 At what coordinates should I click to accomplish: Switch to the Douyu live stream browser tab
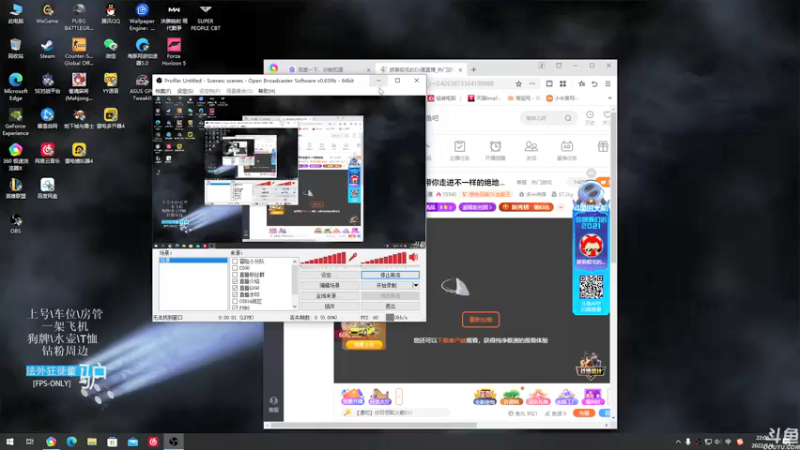(x=420, y=69)
